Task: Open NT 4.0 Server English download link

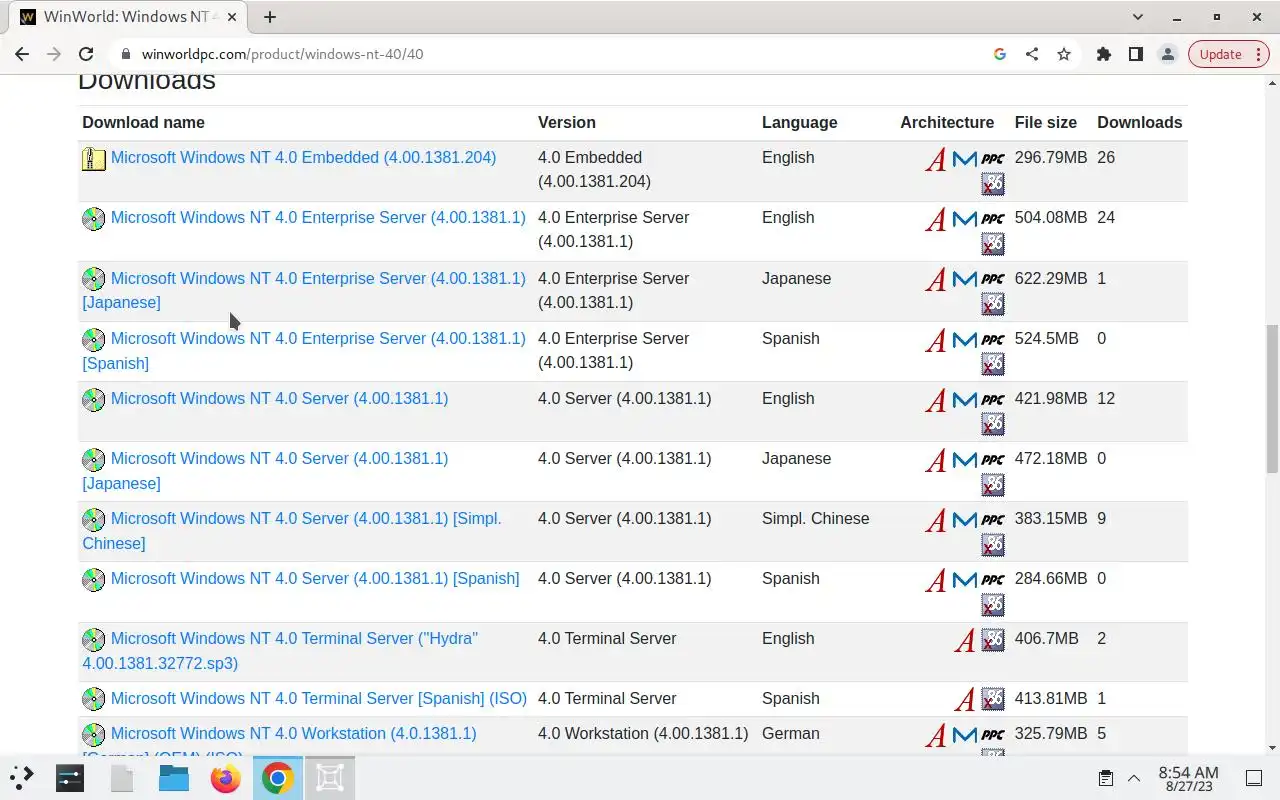Action: coord(279,398)
